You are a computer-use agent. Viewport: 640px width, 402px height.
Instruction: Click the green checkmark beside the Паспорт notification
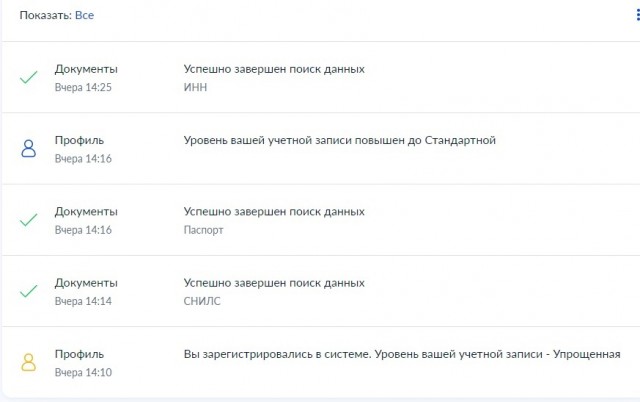click(x=29, y=220)
